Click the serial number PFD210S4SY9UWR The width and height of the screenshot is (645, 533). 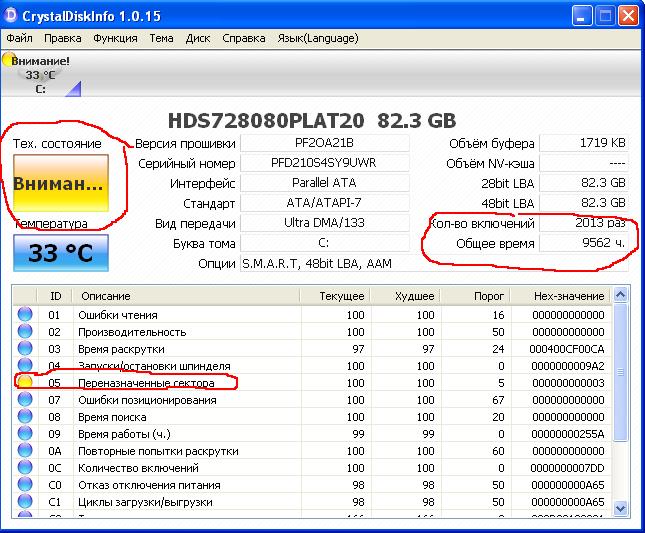pyautogui.click(x=325, y=163)
